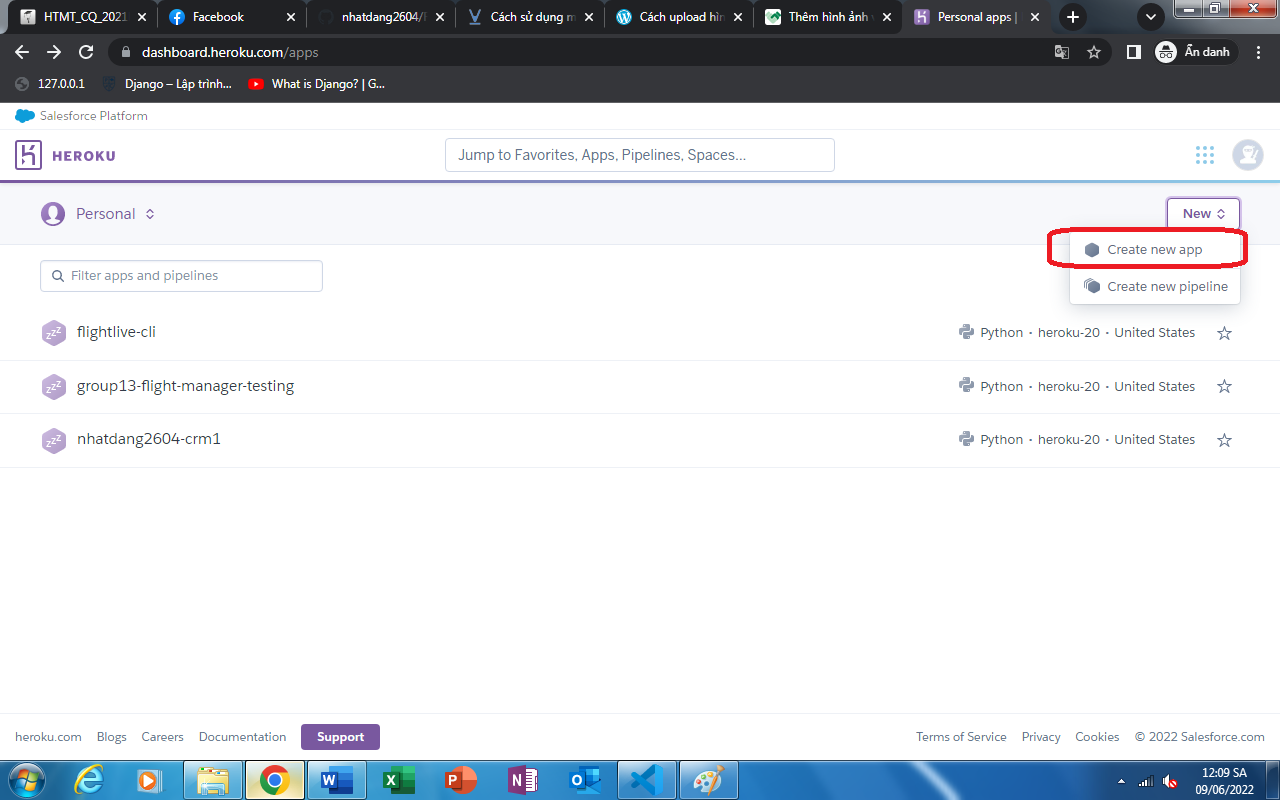Expand the Personal account switcher
Image resolution: width=1280 pixels, height=800 pixels.
98,214
